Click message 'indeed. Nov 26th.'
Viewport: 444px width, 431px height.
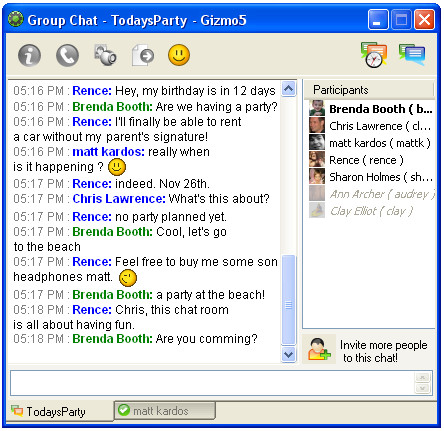coord(162,184)
